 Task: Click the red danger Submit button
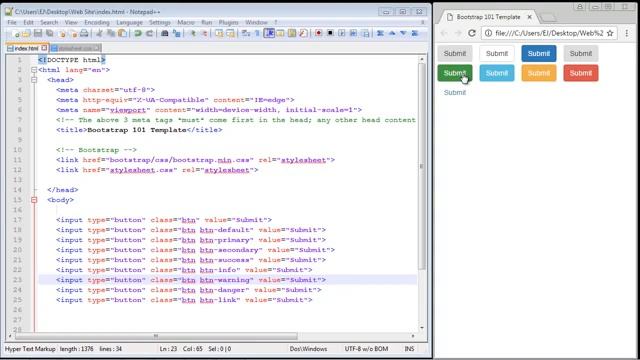coord(581,73)
